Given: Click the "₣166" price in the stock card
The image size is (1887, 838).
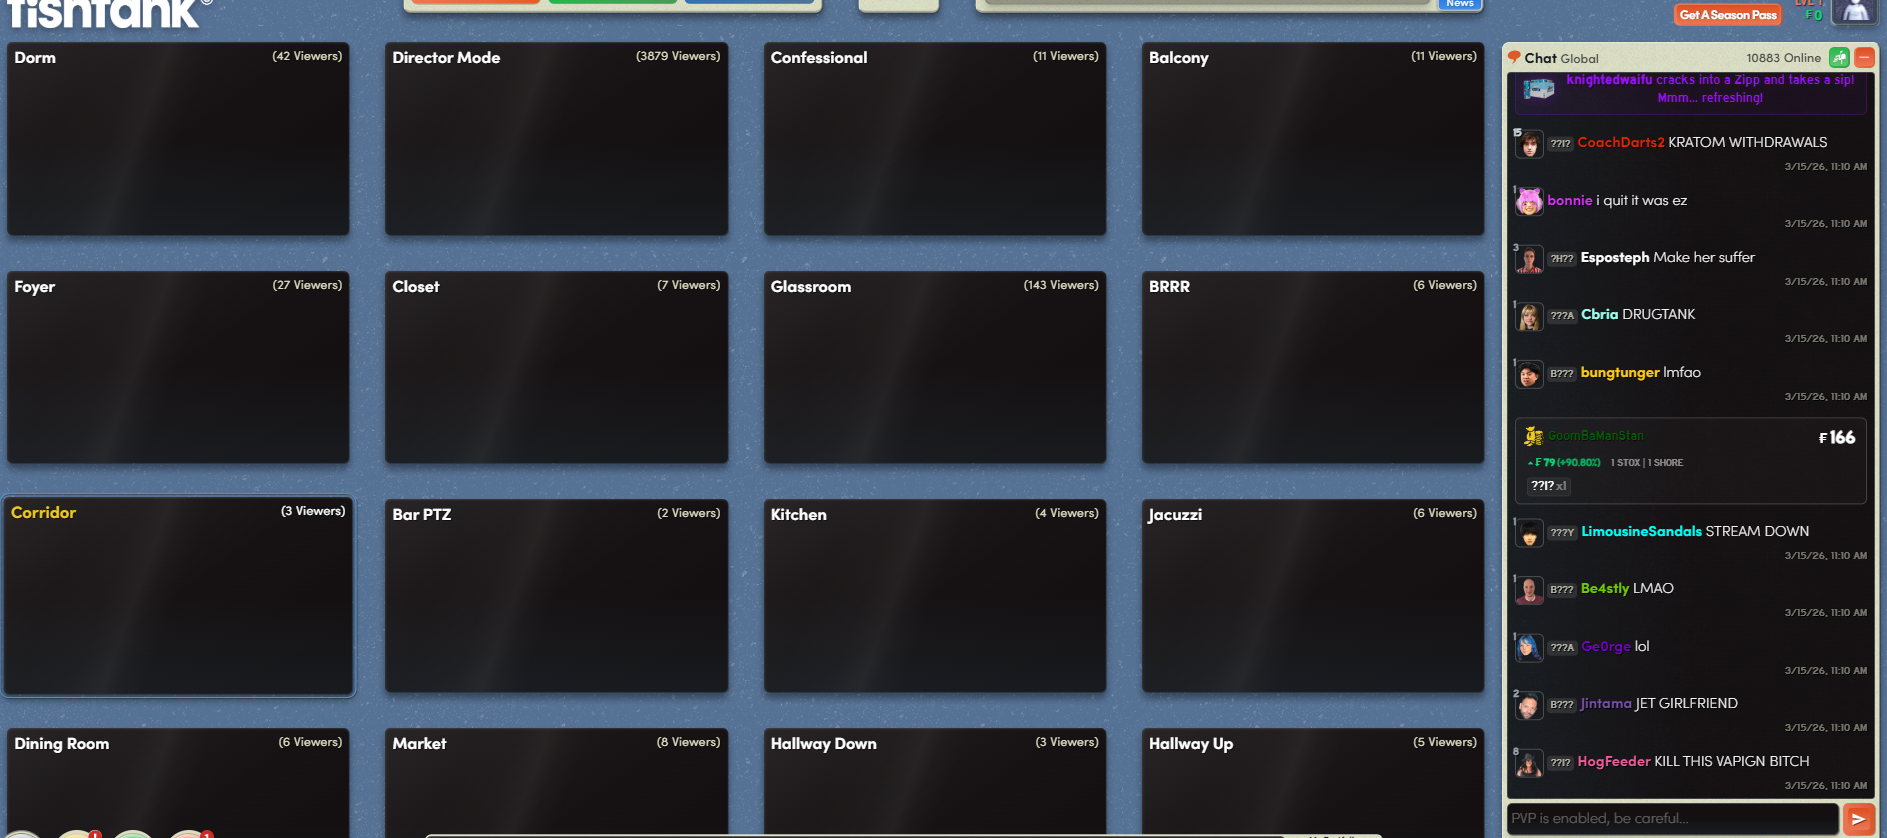Looking at the screenshot, I should 1837,438.
